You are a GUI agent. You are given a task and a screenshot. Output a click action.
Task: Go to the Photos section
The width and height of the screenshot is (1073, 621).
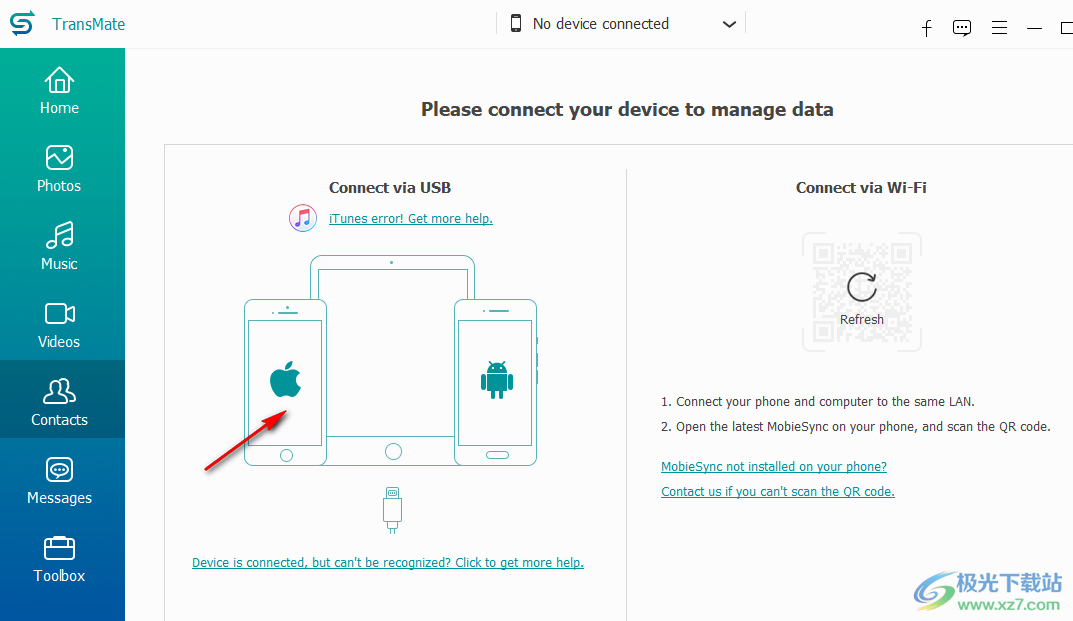tap(60, 169)
